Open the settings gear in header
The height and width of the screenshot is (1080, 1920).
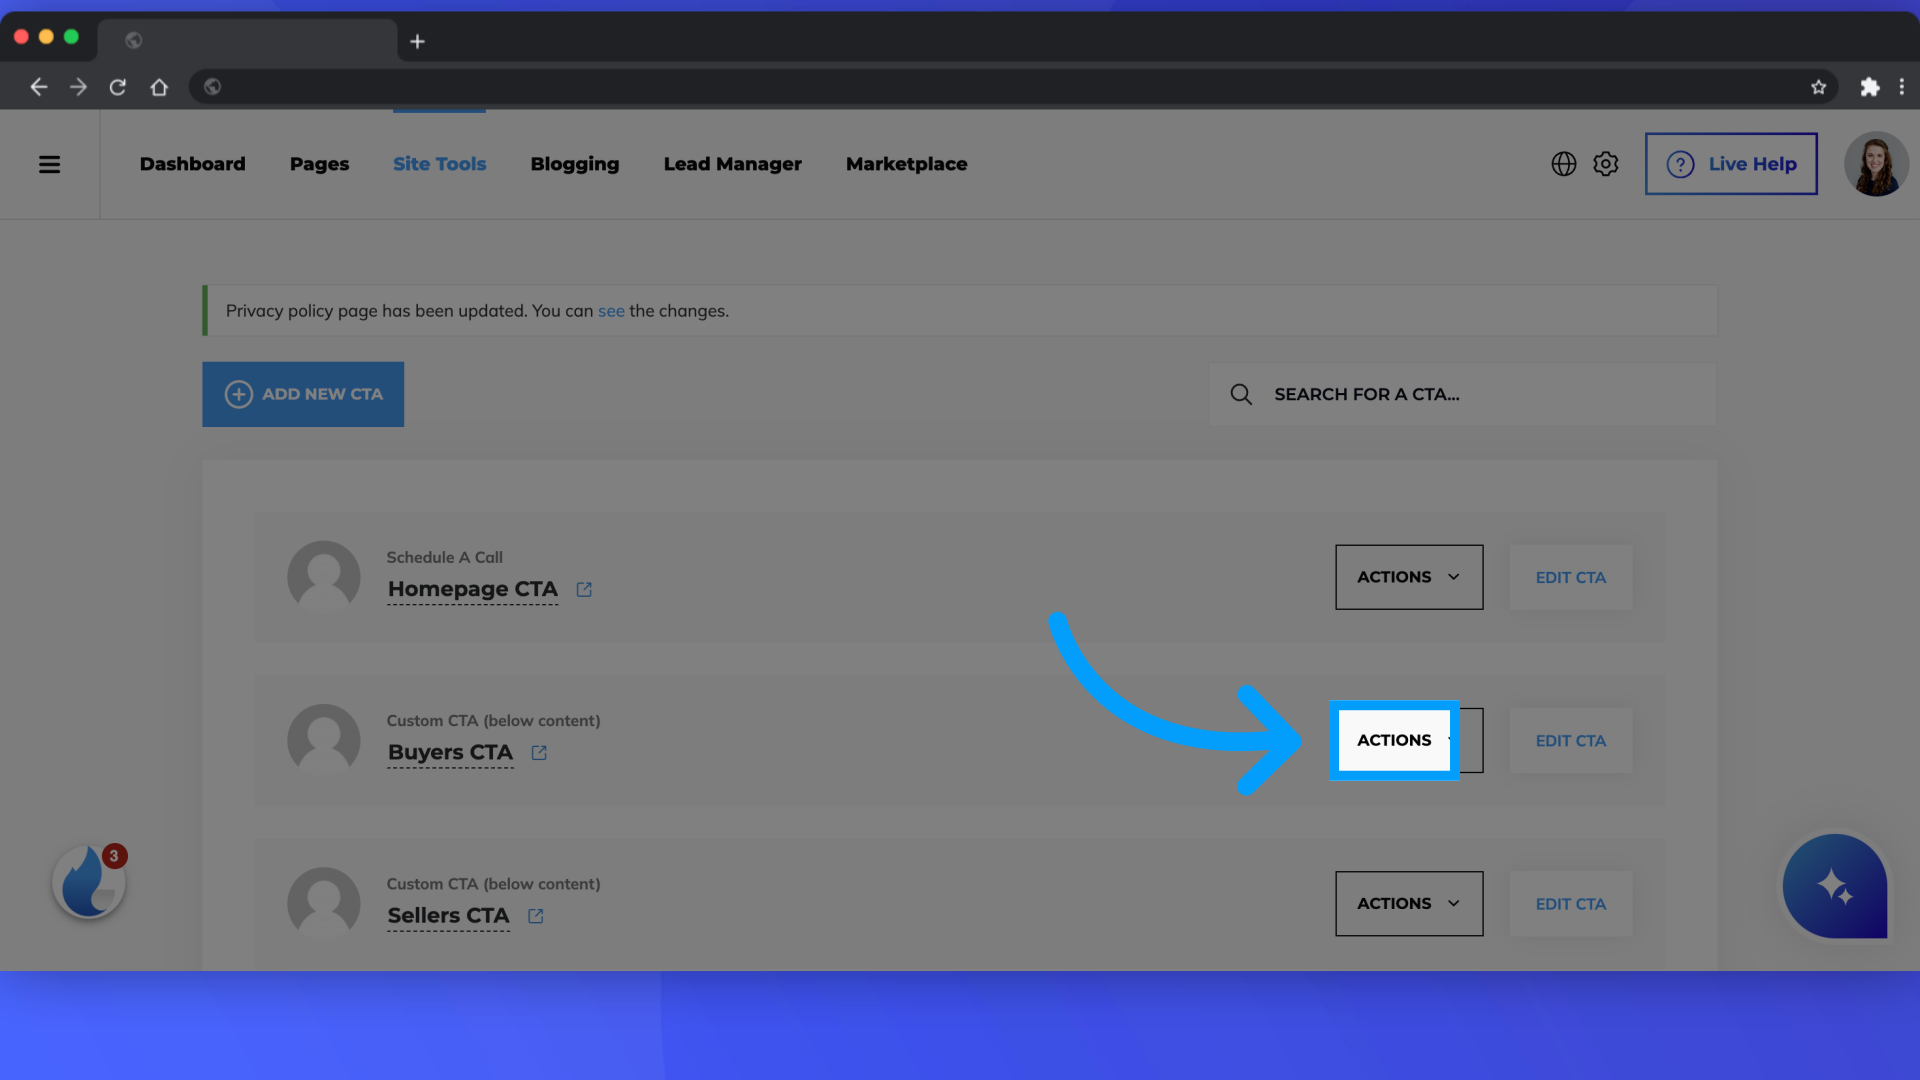tap(1606, 164)
